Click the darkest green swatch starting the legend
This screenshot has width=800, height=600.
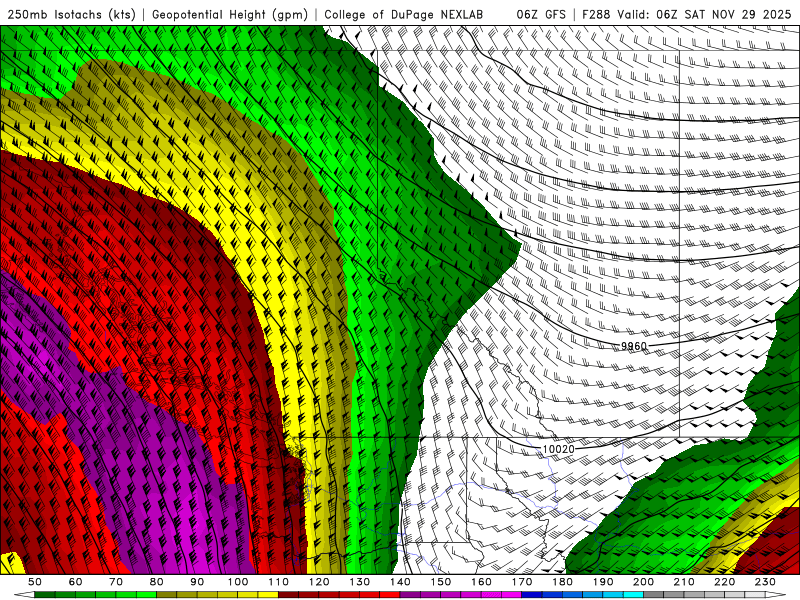(45, 594)
